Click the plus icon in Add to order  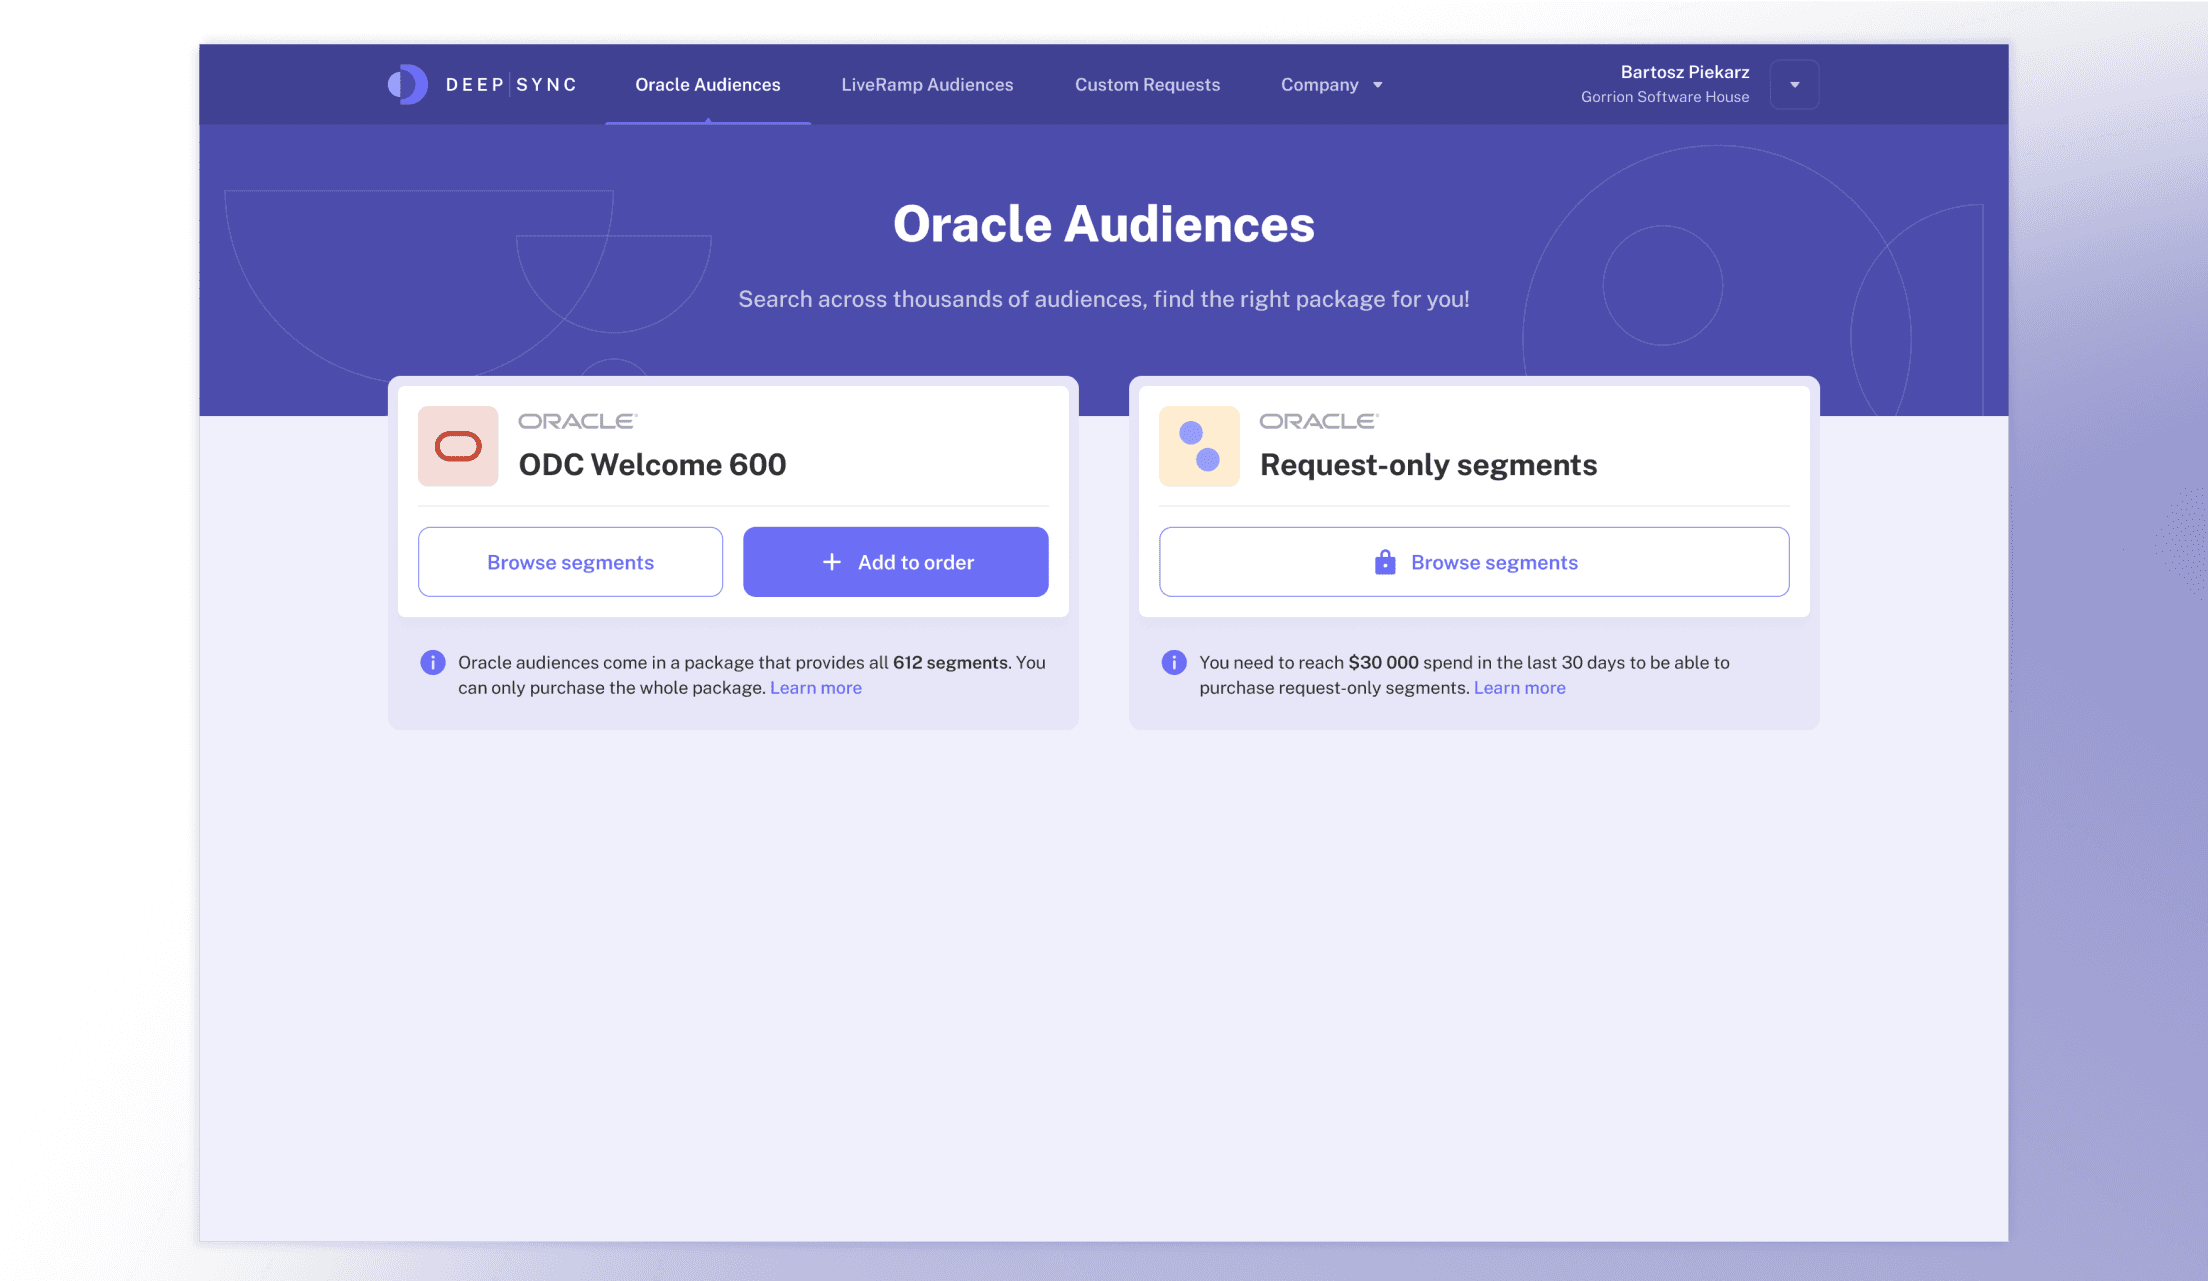[832, 562]
